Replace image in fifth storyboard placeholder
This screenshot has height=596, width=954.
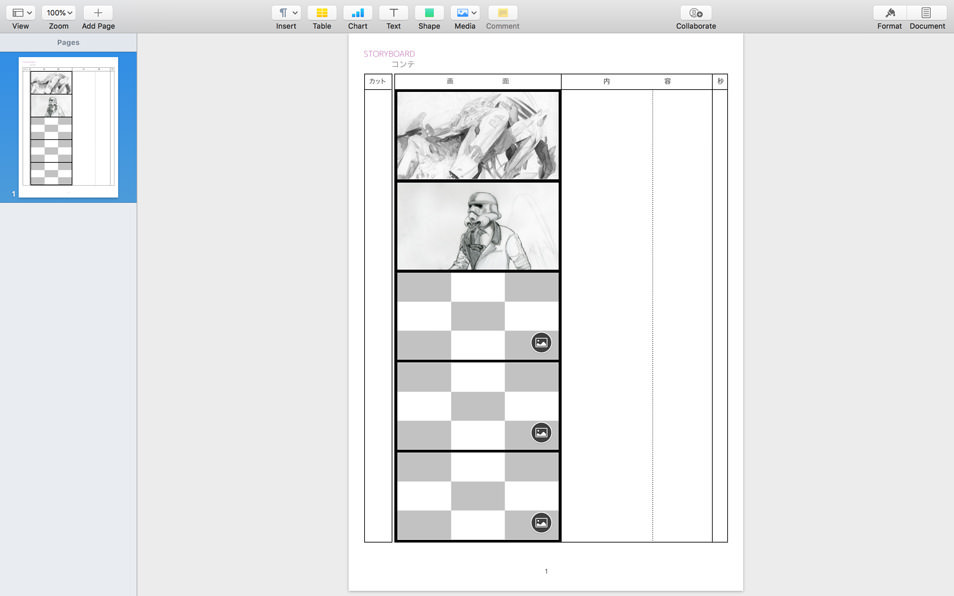[541, 522]
